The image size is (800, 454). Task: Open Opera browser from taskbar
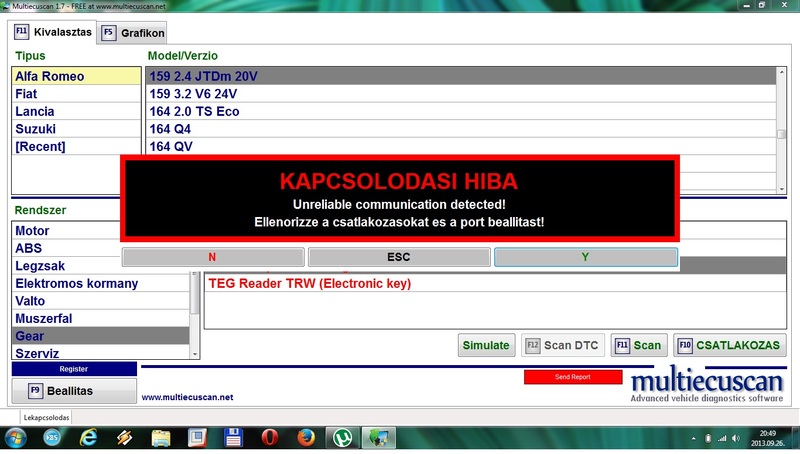[270, 438]
